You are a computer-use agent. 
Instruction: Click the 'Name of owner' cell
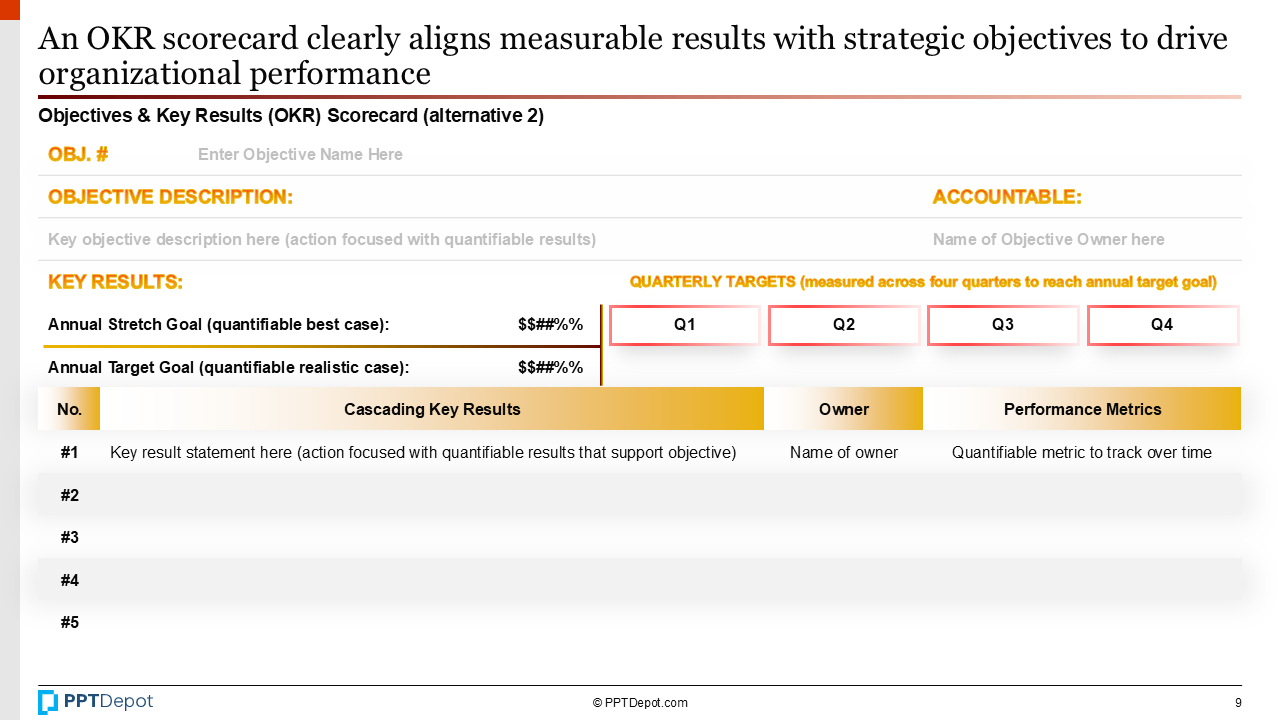coord(844,452)
